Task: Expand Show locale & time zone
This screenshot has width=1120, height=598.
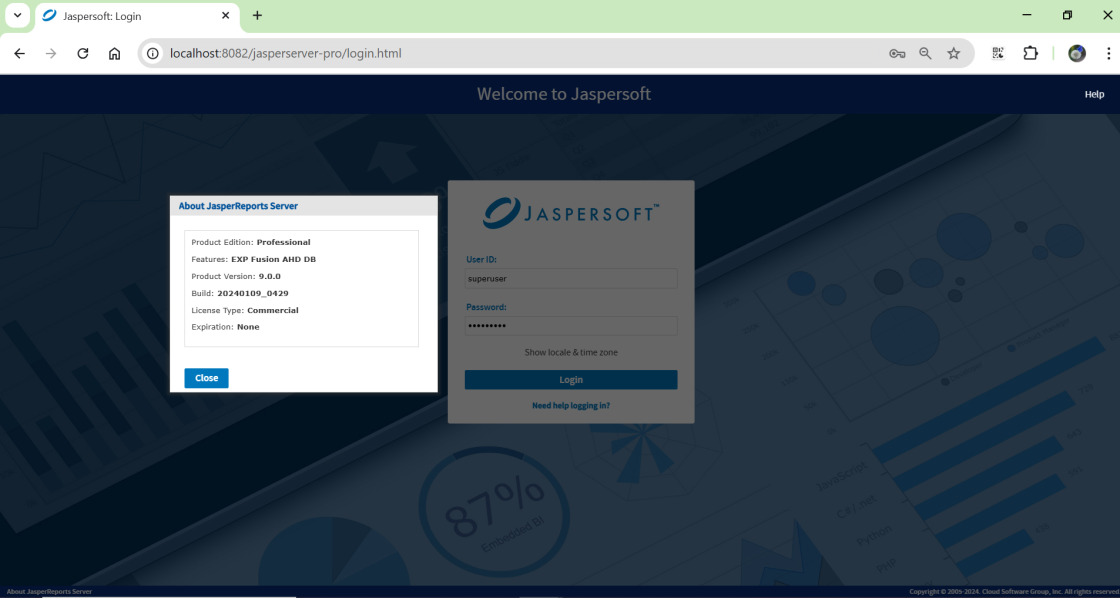Action: point(571,353)
